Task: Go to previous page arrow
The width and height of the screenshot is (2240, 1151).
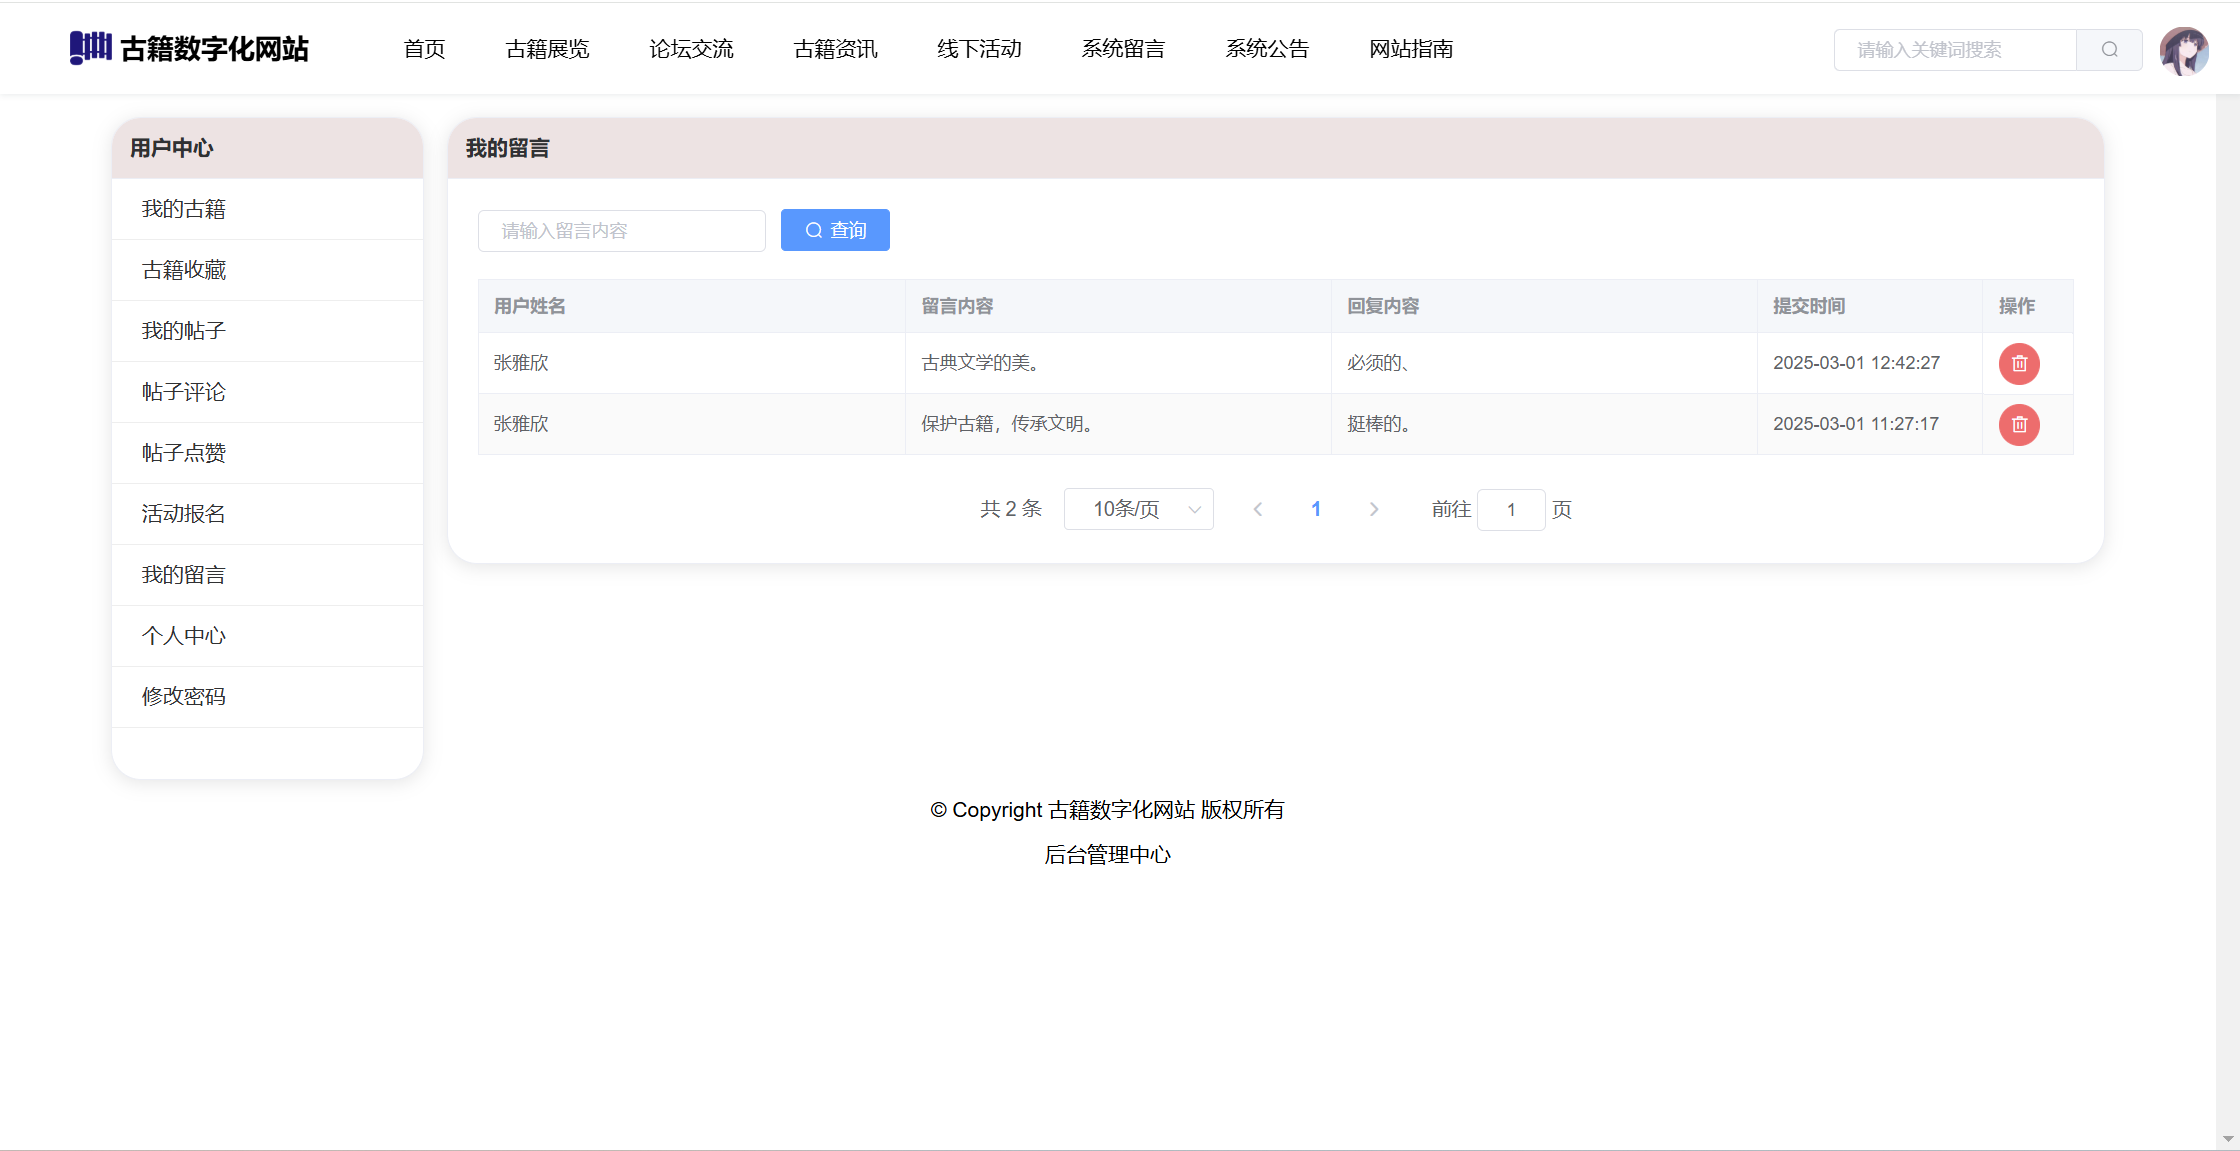Action: (x=1258, y=510)
